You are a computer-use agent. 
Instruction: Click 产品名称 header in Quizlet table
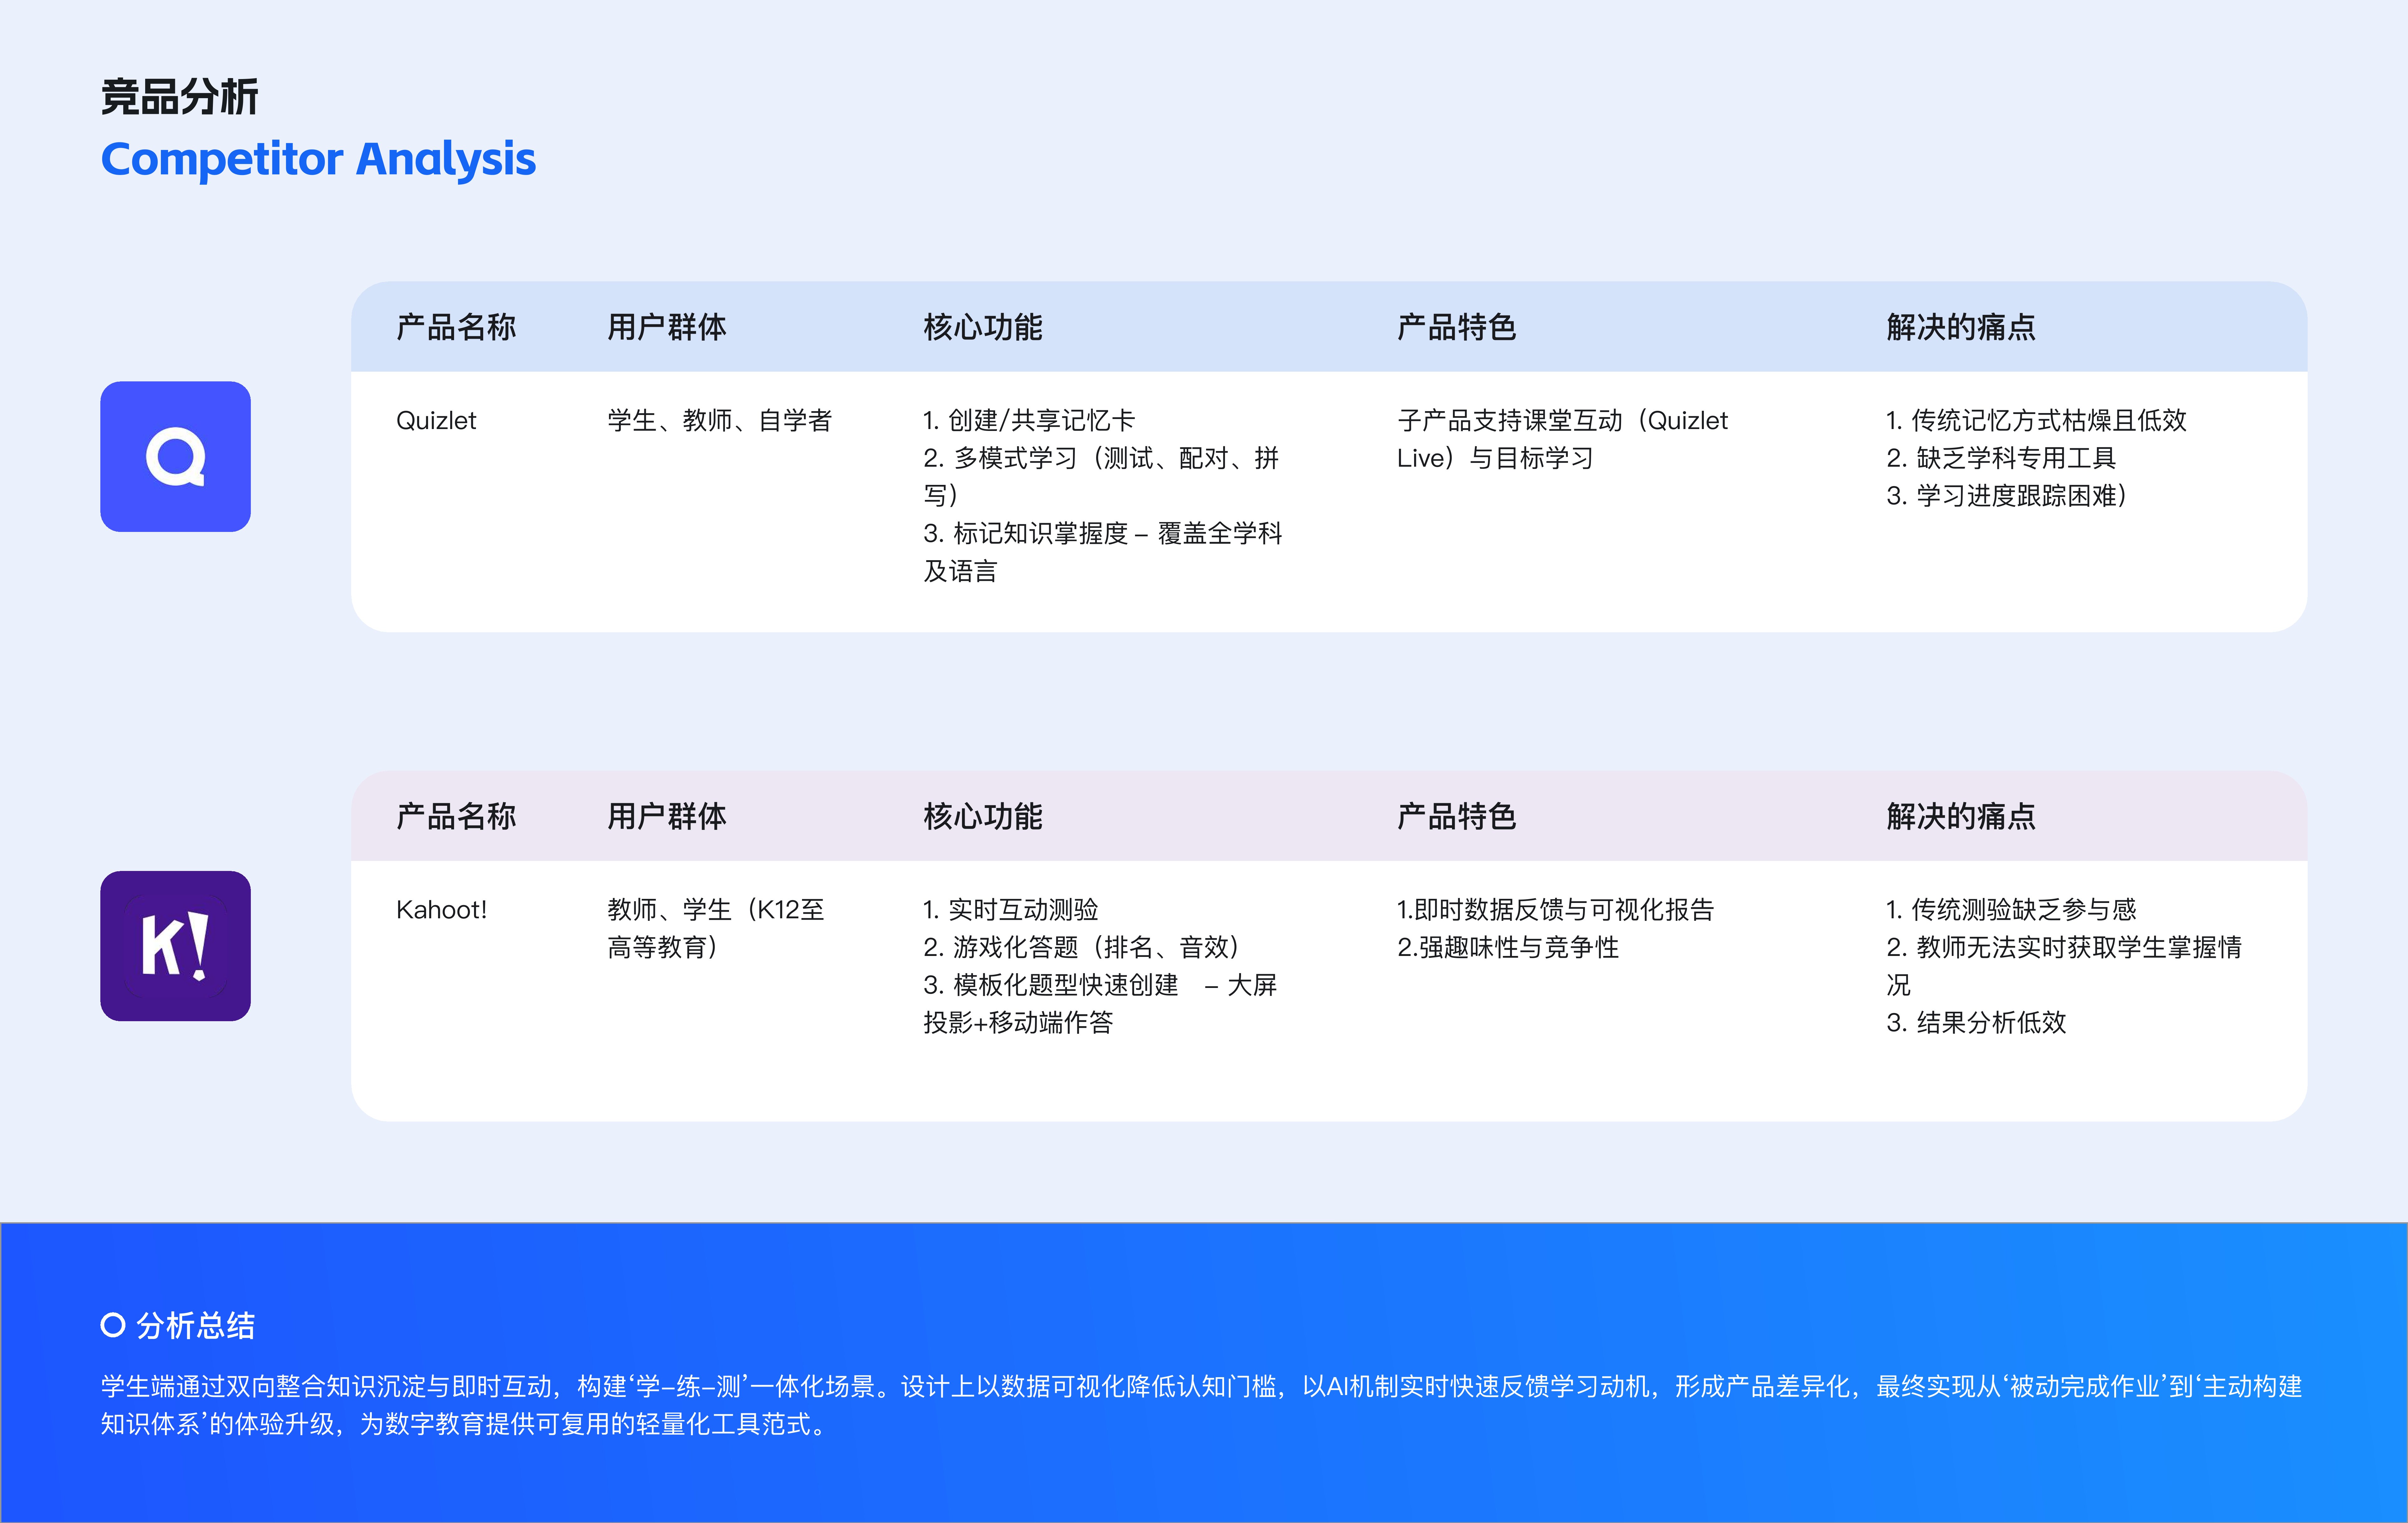pos(456,327)
